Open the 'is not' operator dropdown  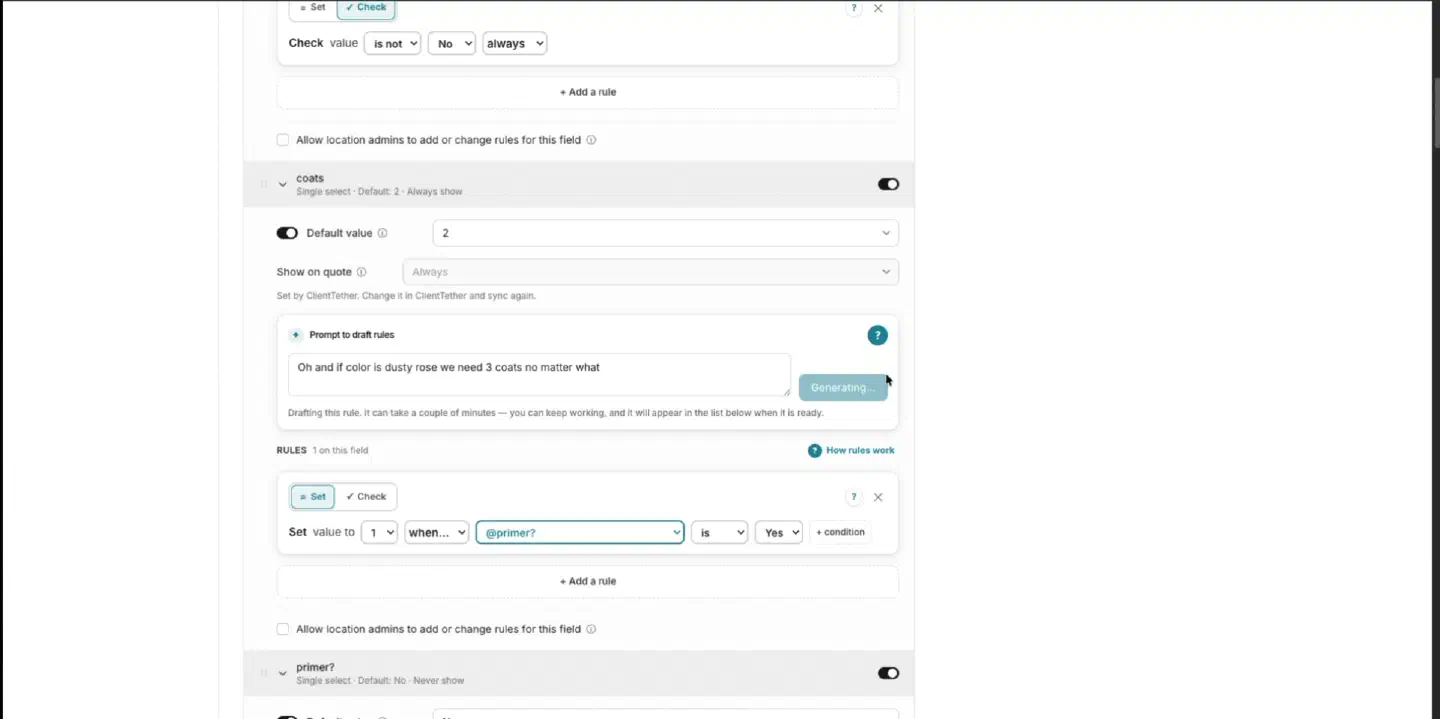click(x=392, y=43)
